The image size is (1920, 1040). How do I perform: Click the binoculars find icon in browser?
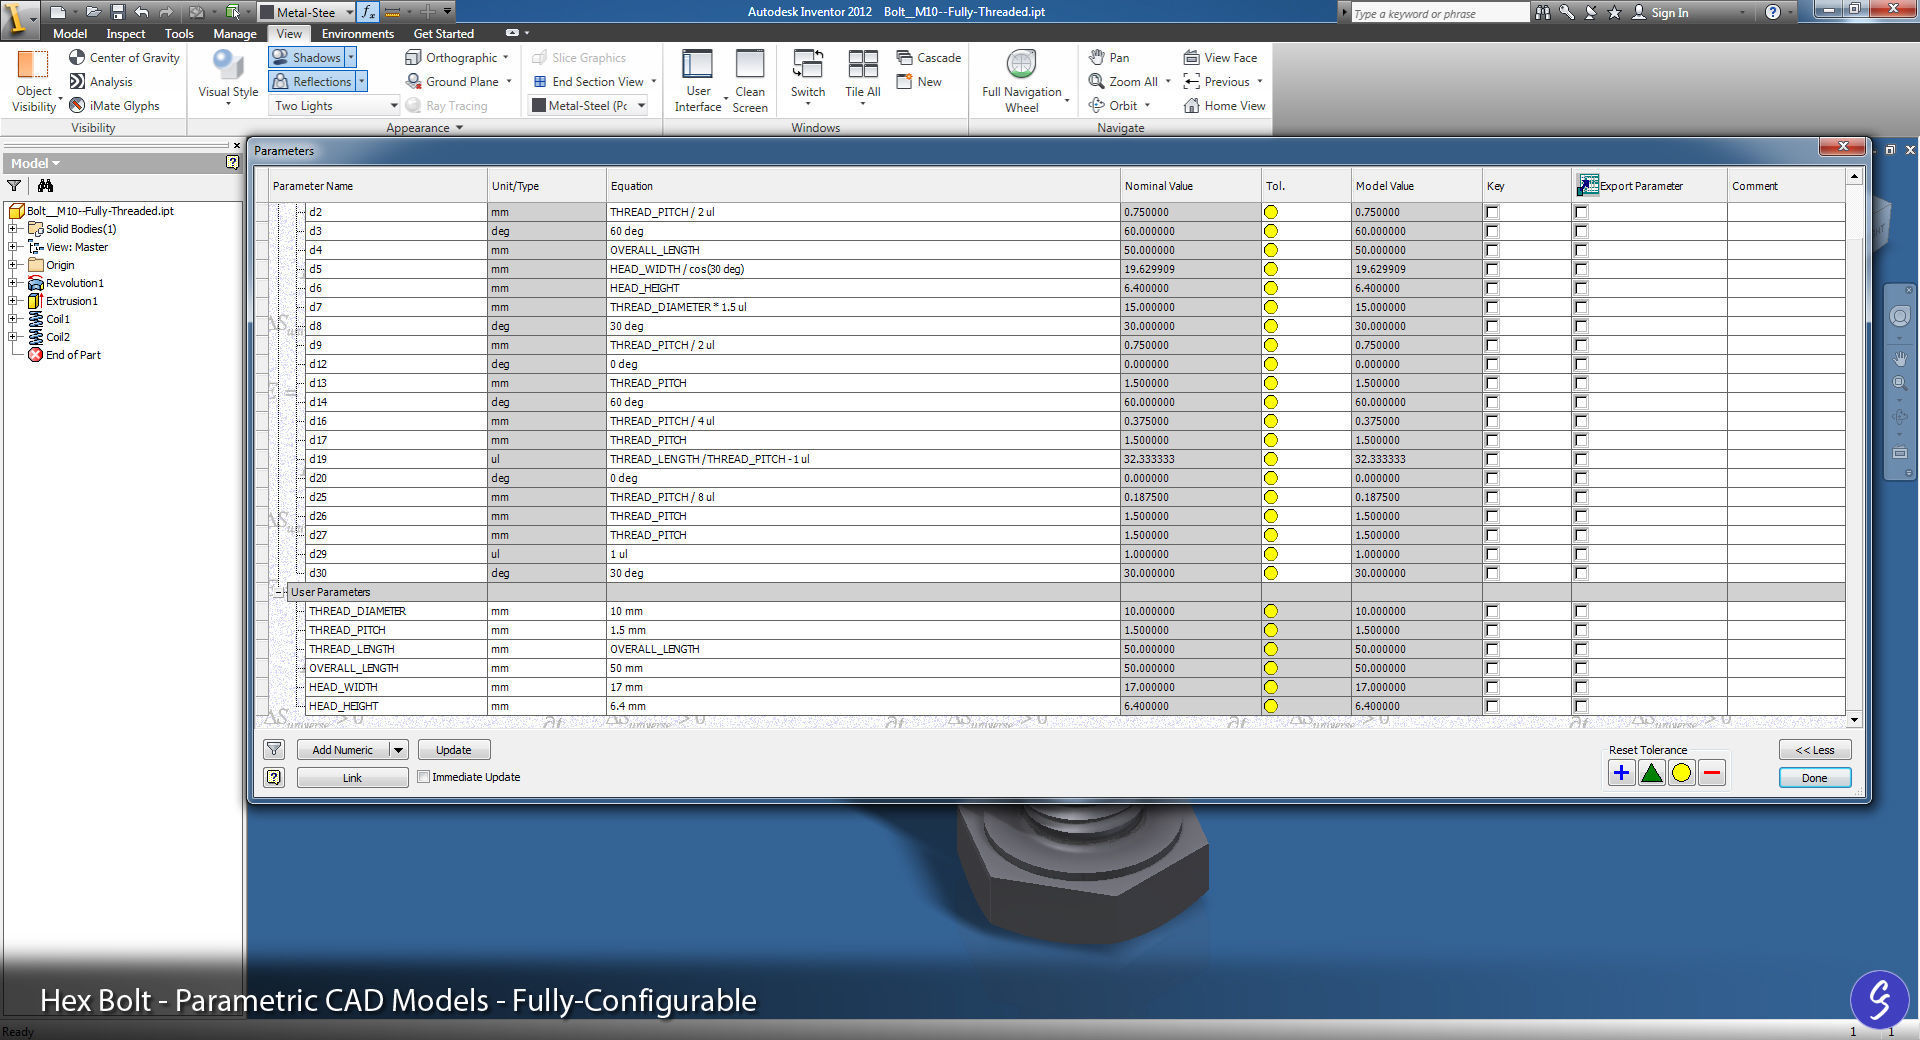tap(45, 185)
